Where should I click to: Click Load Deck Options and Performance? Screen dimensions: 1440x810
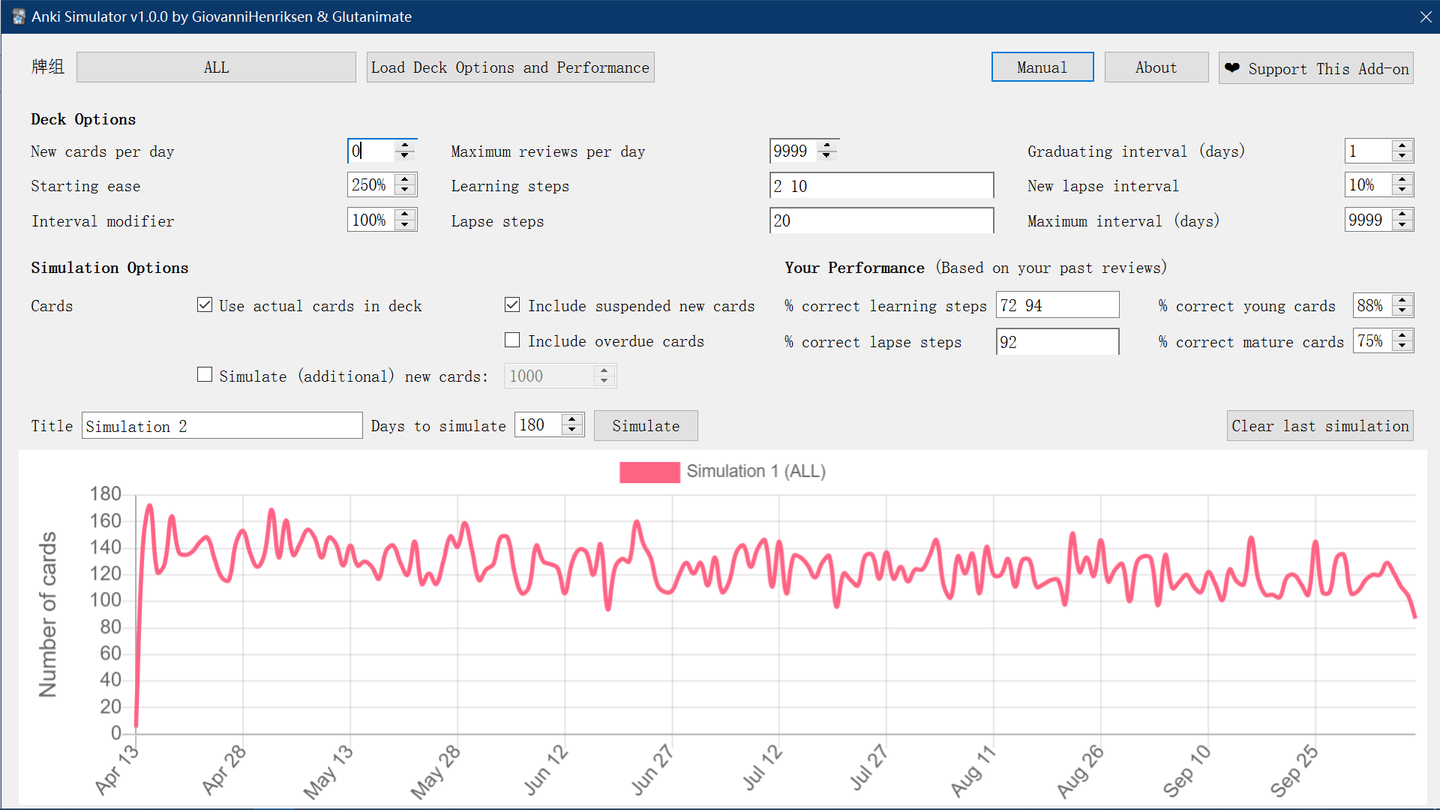(510, 67)
